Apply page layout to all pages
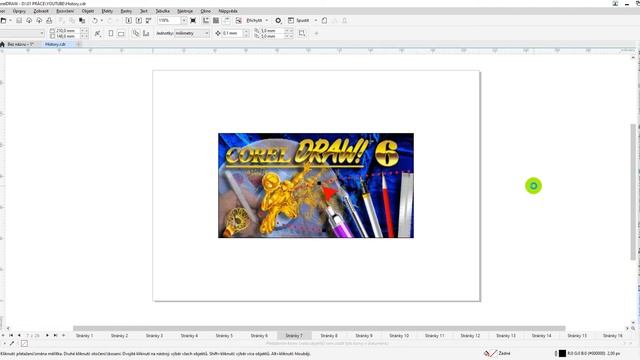Image resolution: width=640 pixels, height=360 pixels. (x=136, y=33)
